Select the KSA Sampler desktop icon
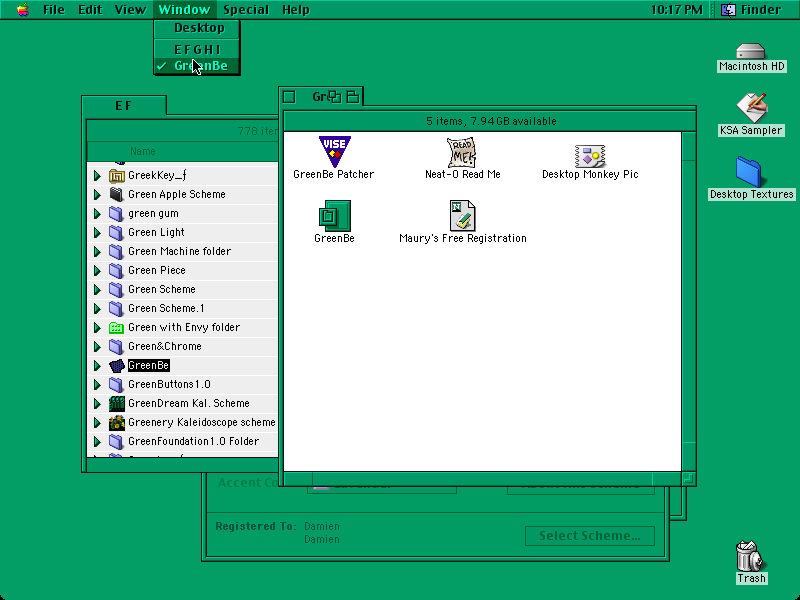Viewport: 800px width, 600px height. coord(752,108)
